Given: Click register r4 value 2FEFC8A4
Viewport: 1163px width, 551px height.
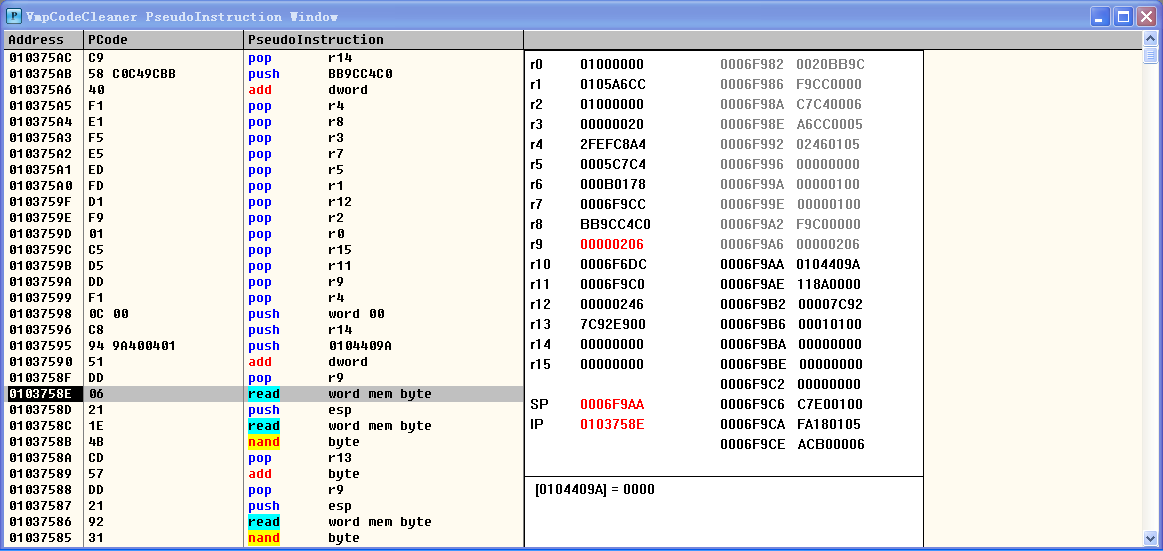Looking at the screenshot, I should tap(612, 144).
